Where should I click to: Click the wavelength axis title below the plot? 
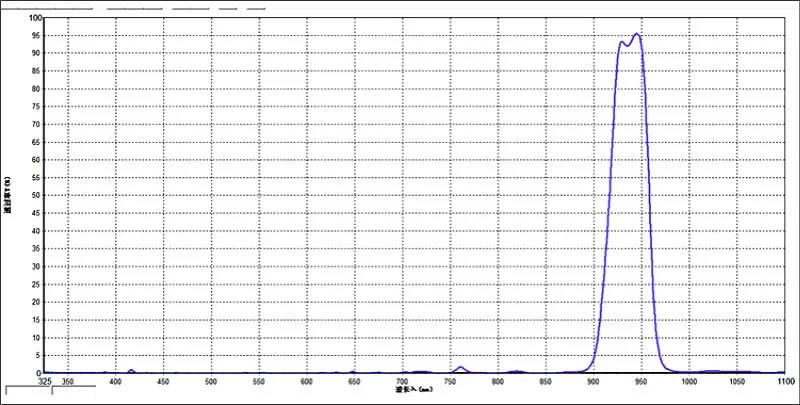(414, 389)
